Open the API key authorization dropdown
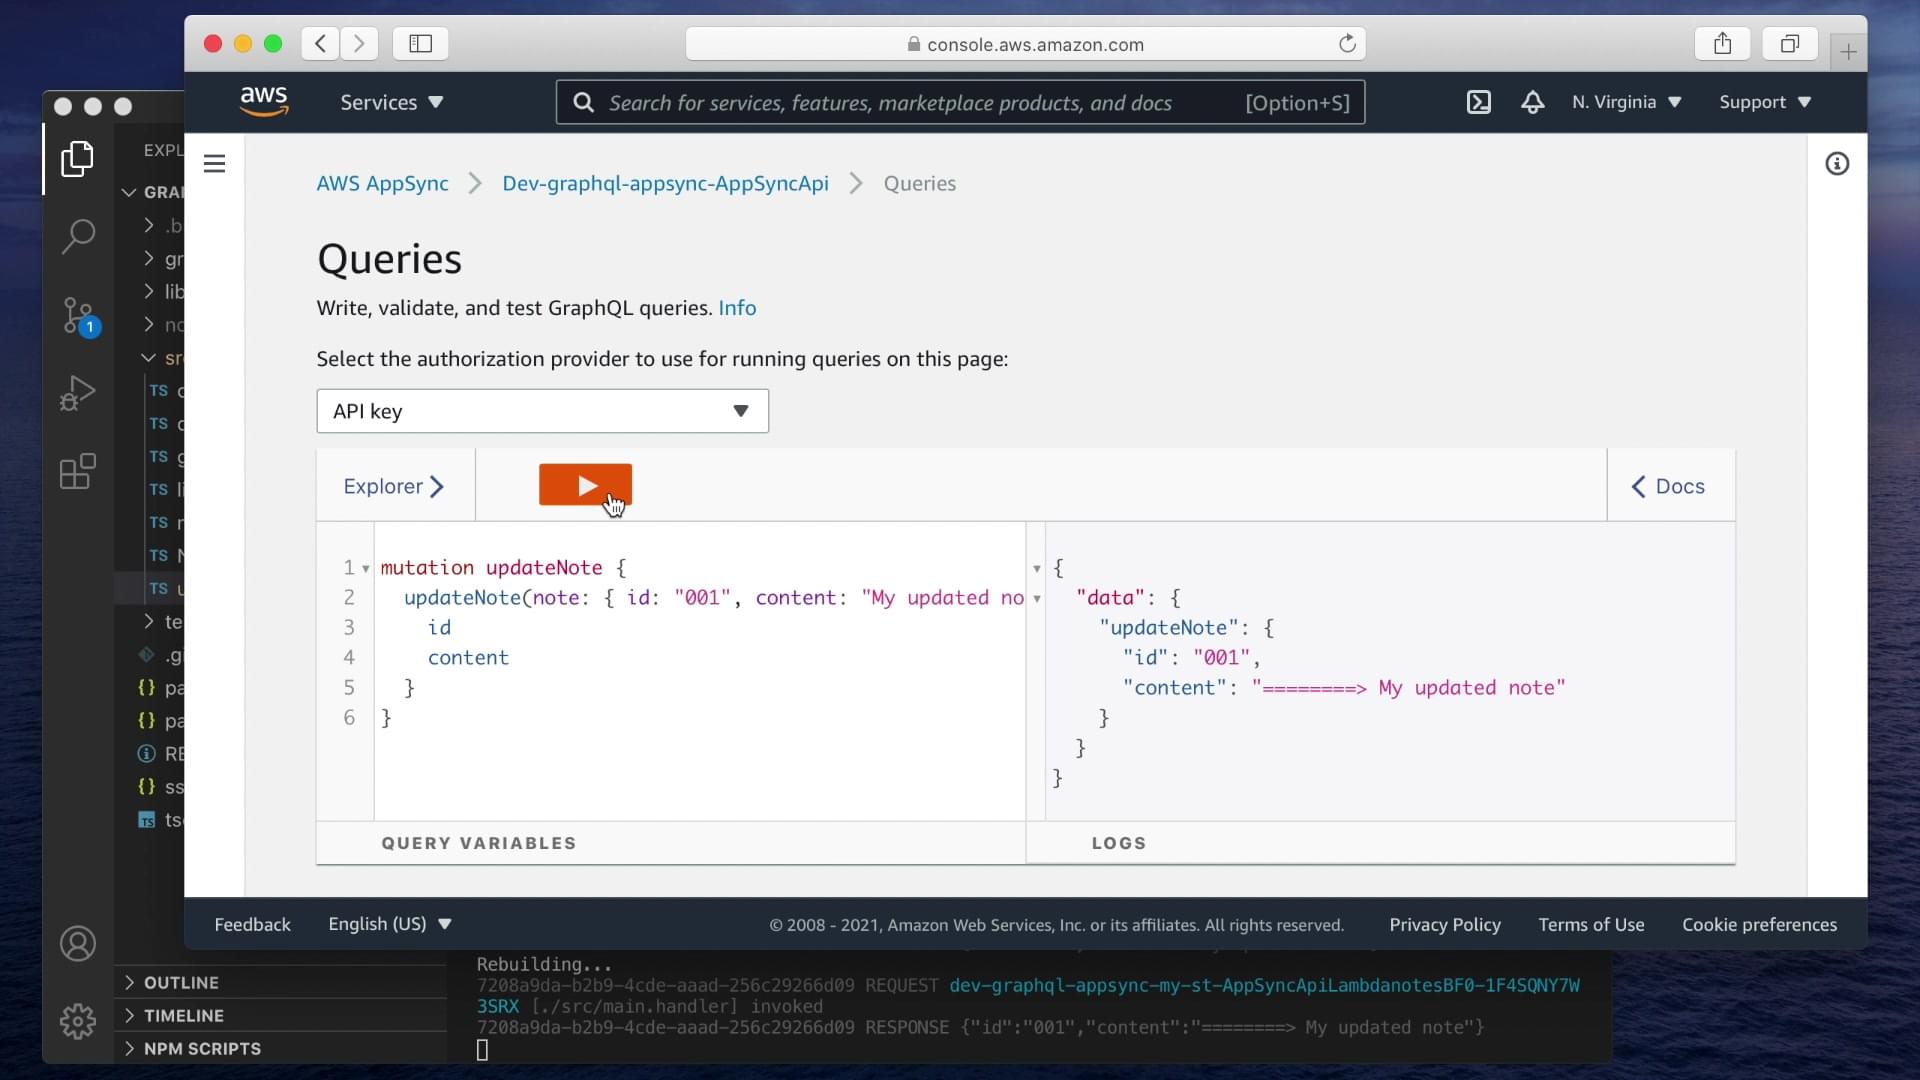Viewport: 1920px width, 1080px height. click(x=542, y=411)
